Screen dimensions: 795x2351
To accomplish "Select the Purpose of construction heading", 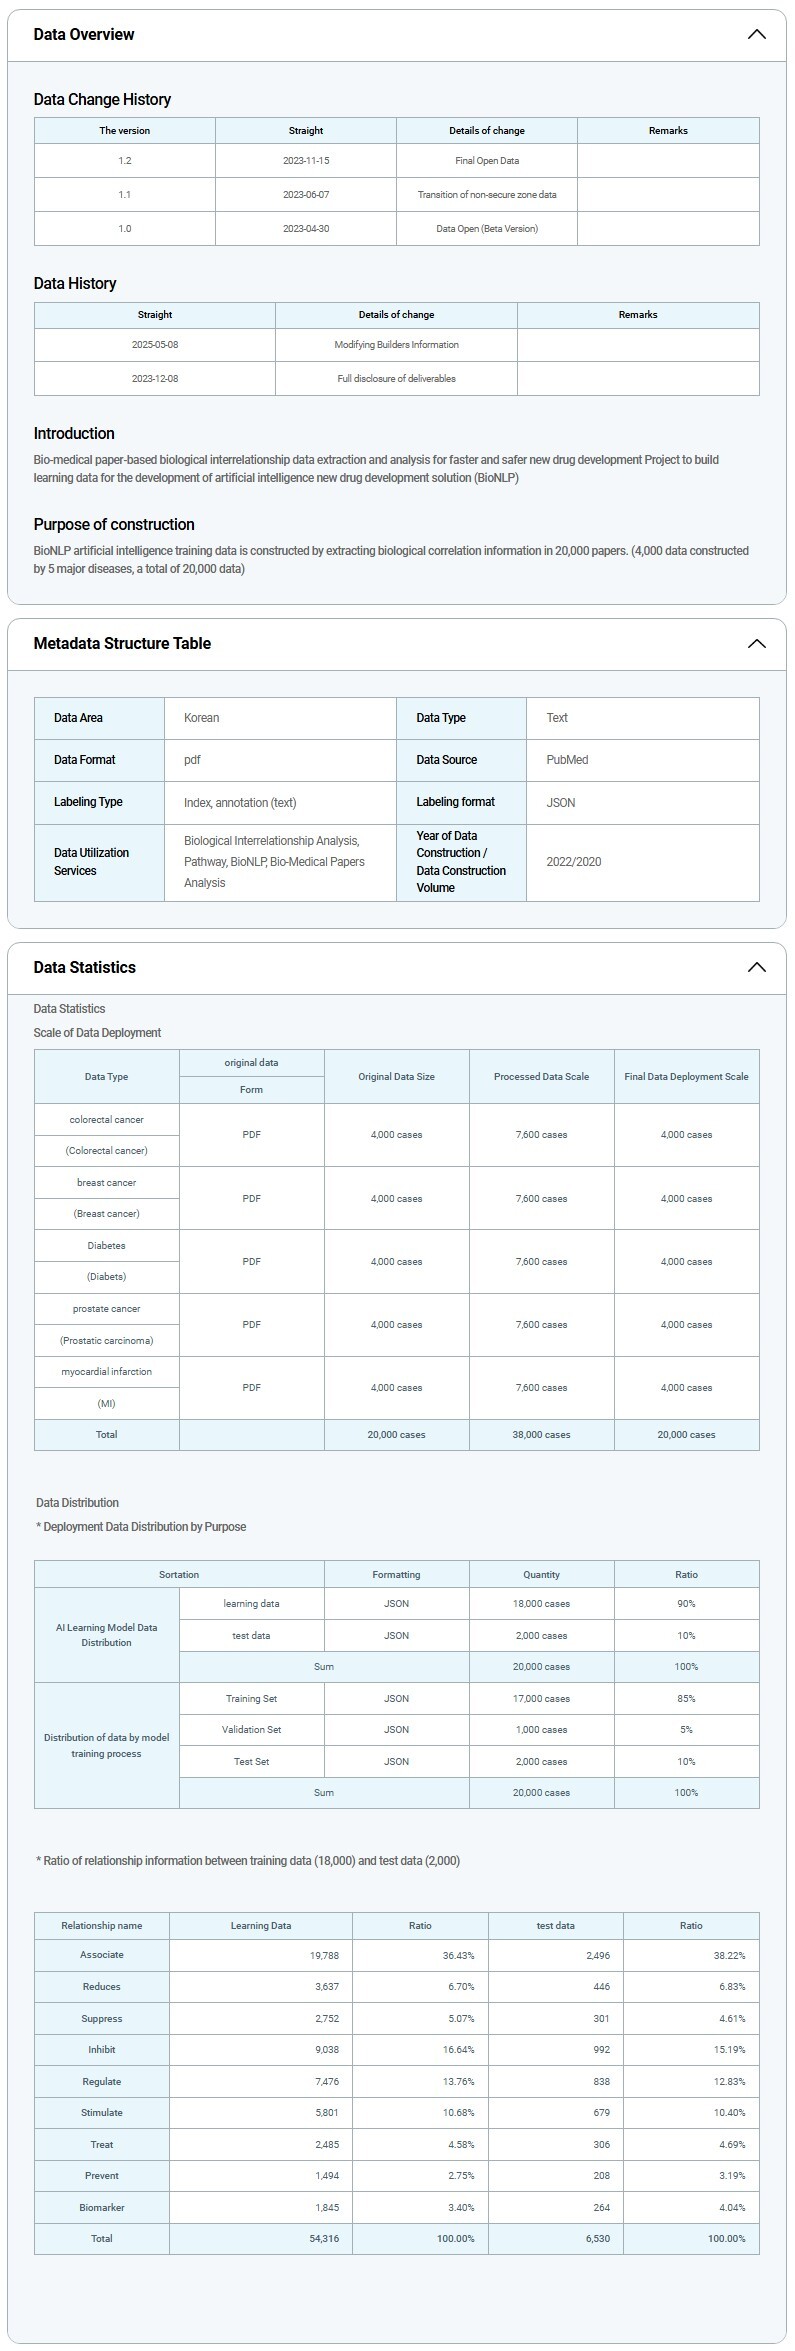I will tap(114, 524).
